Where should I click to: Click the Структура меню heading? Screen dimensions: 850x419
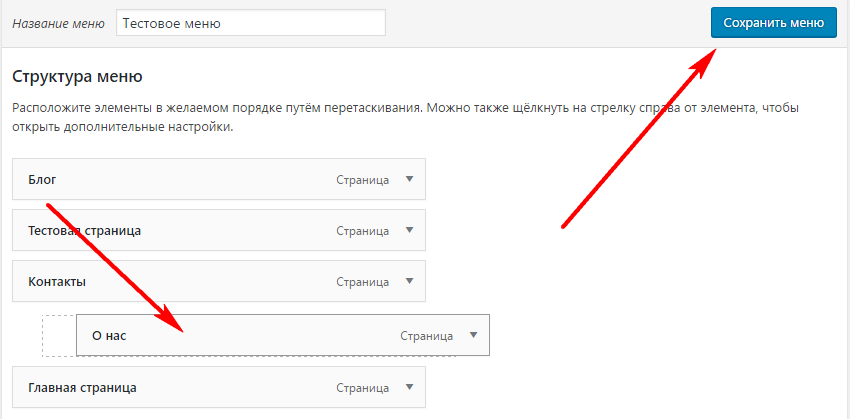coord(77,76)
